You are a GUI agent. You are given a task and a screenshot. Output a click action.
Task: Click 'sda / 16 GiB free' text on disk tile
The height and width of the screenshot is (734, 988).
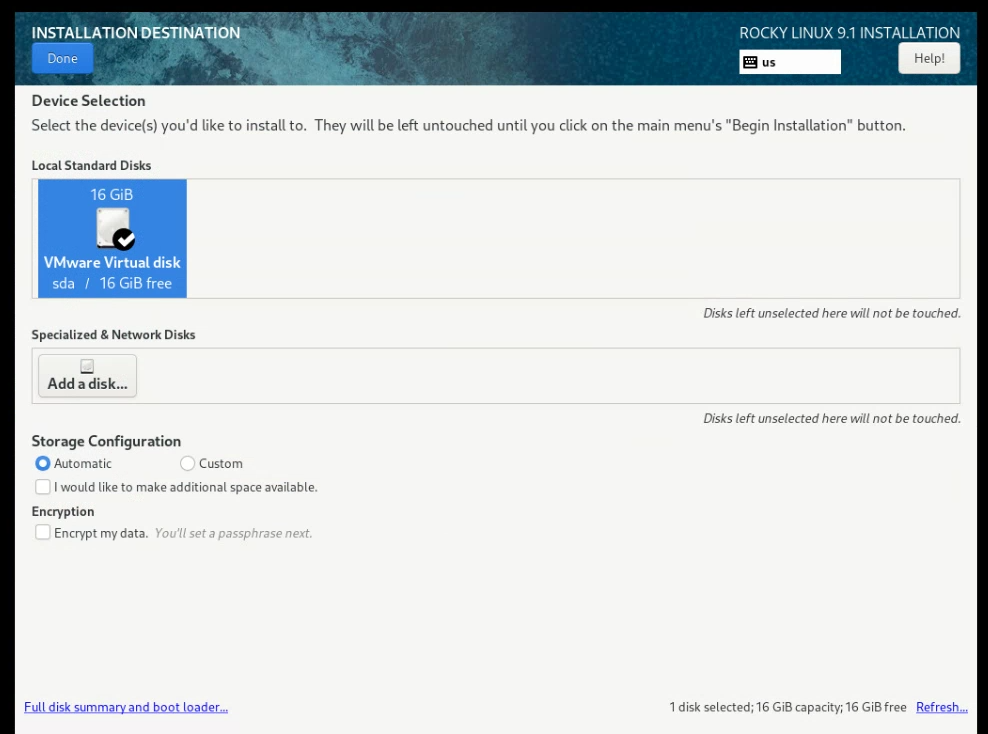click(x=112, y=284)
